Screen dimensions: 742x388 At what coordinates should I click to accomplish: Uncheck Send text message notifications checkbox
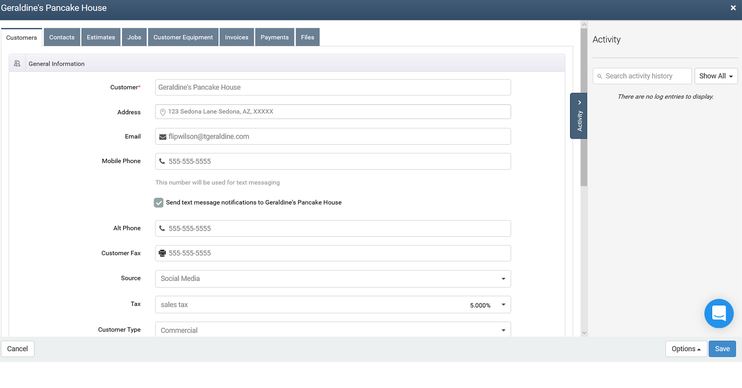(159, 203)
